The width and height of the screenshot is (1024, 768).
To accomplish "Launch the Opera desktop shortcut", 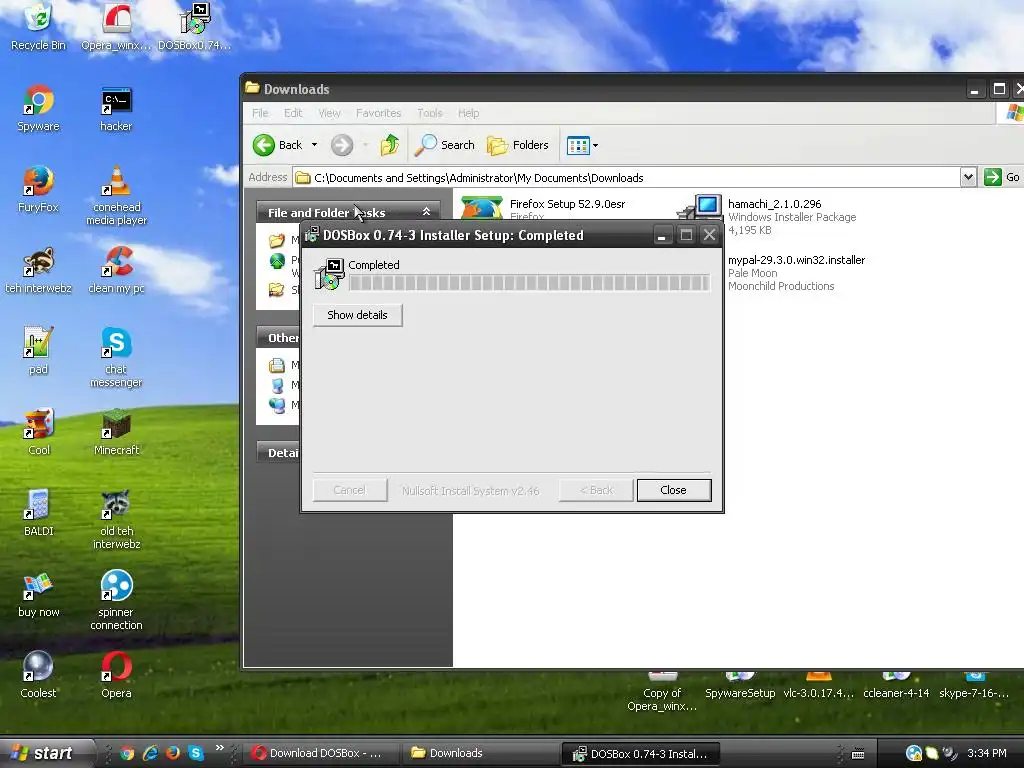I will pos(116,675).
